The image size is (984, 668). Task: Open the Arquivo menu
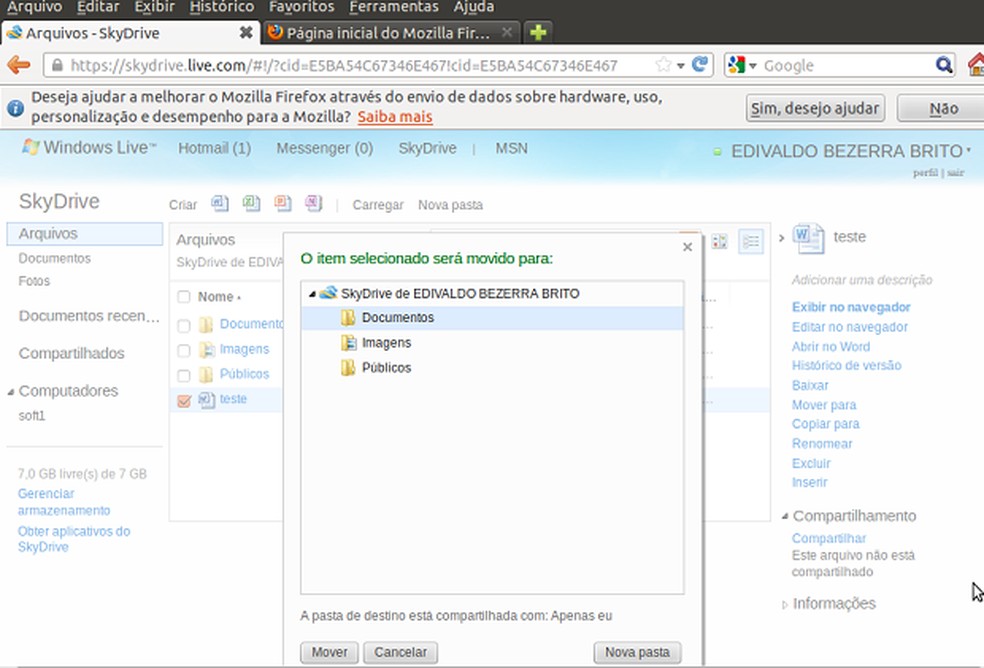[35, 8]
